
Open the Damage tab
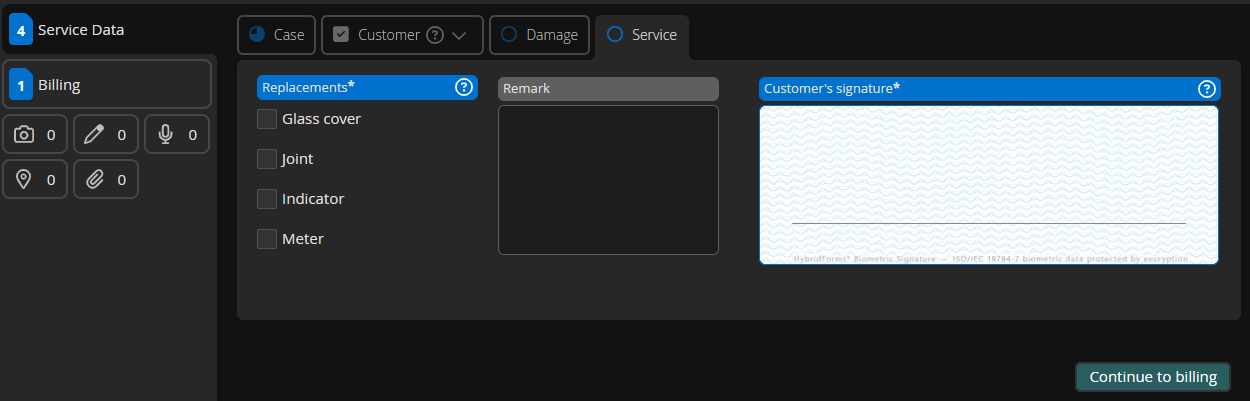click(x=540, y=35)
